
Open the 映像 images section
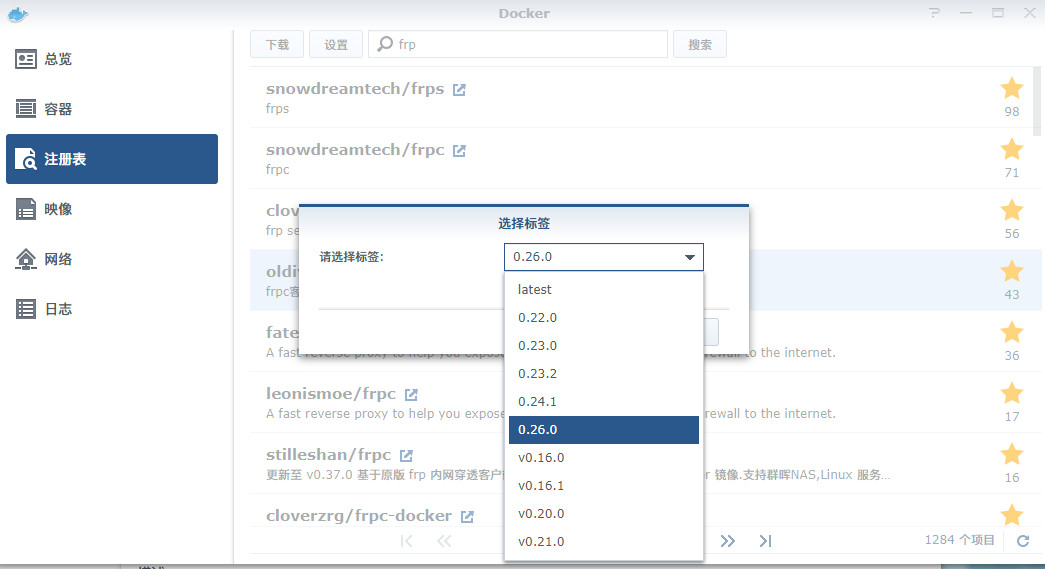(112, 209)
